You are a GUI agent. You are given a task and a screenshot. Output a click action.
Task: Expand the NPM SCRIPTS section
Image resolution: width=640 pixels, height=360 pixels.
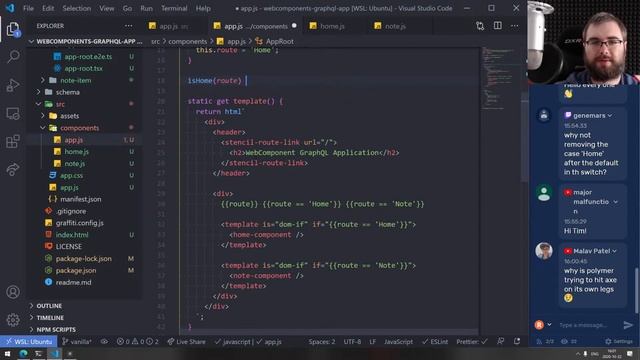[56, 329]
